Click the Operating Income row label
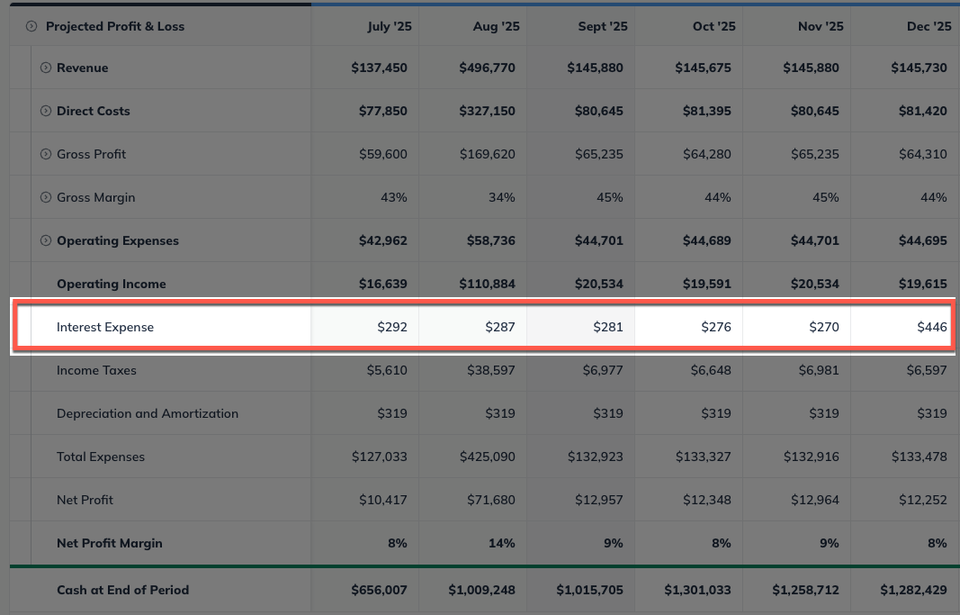 tap(111, 284)
